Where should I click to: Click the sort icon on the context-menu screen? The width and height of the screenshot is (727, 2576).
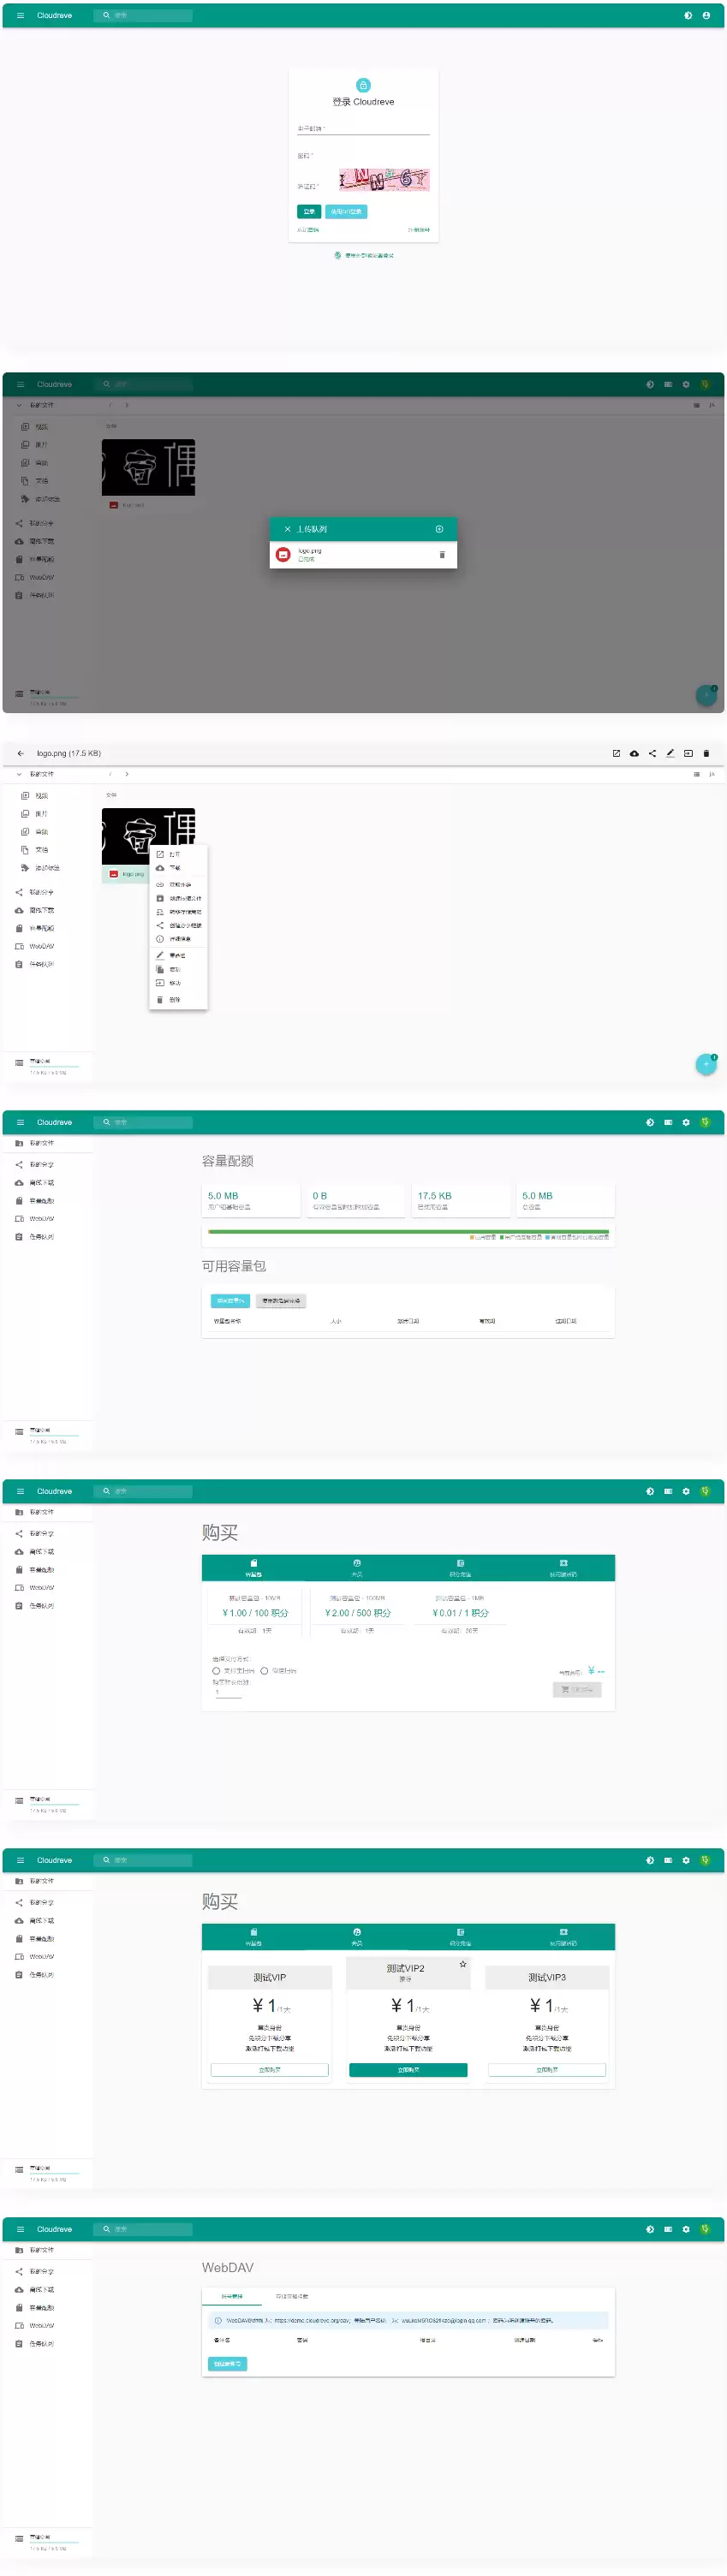[712, 774]
